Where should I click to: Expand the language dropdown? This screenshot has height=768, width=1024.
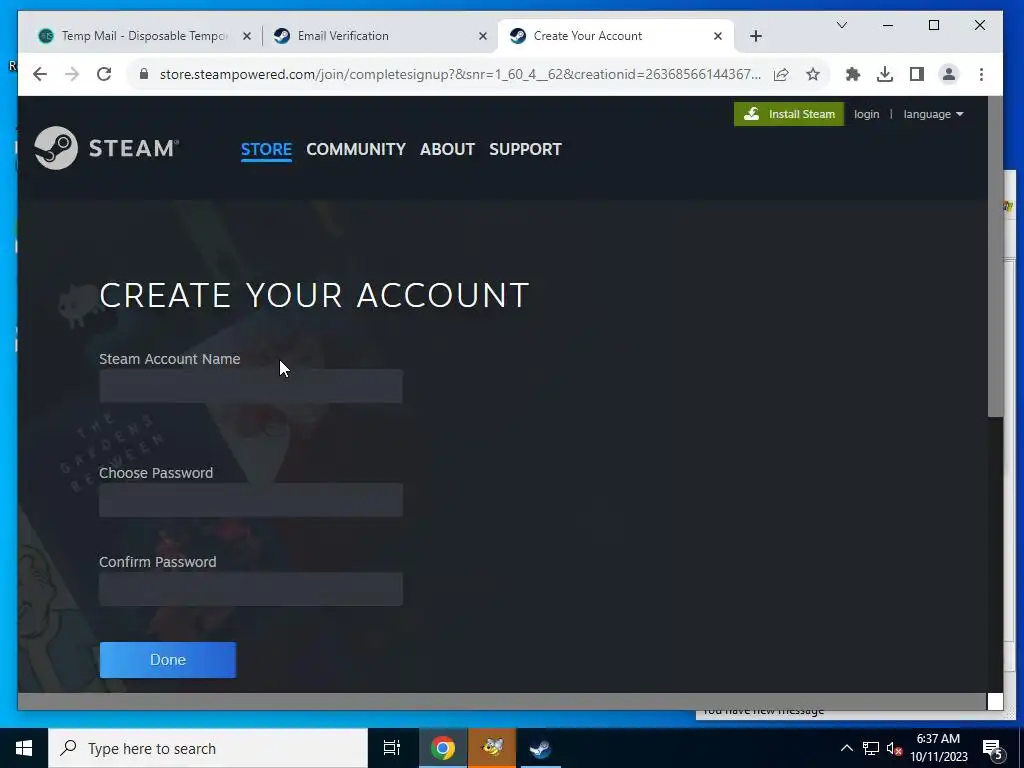(x=933, y=114)
